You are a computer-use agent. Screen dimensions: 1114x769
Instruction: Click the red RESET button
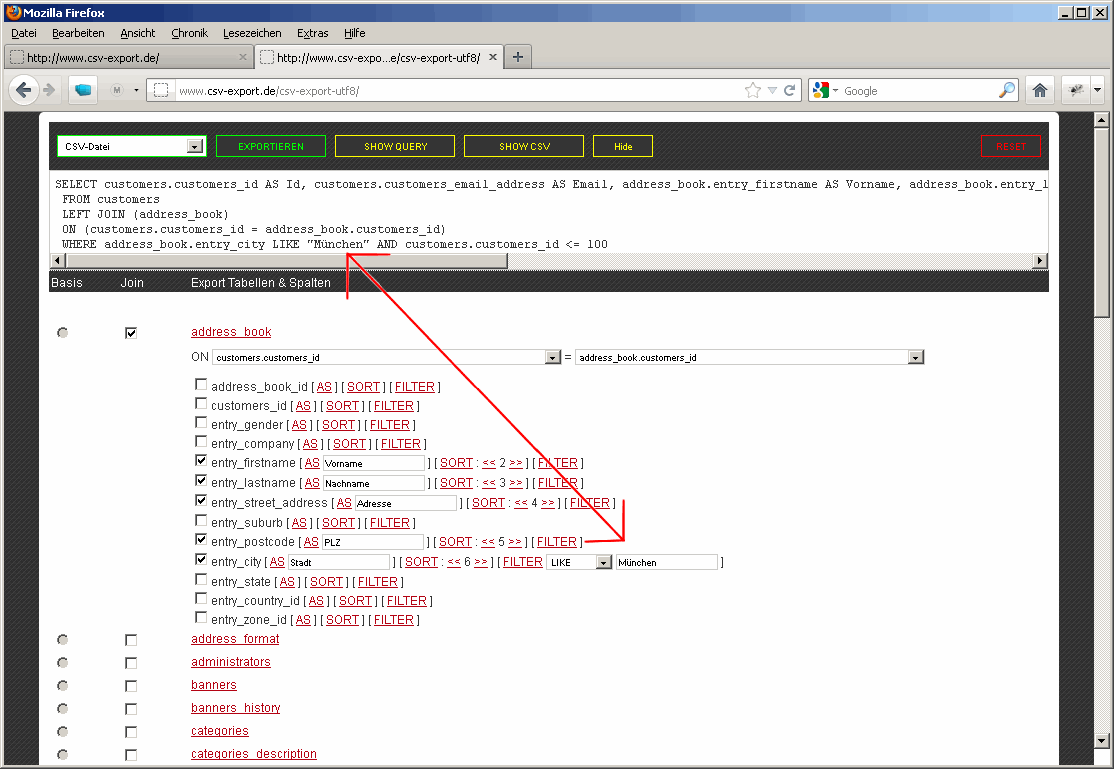coord(1011,146)
